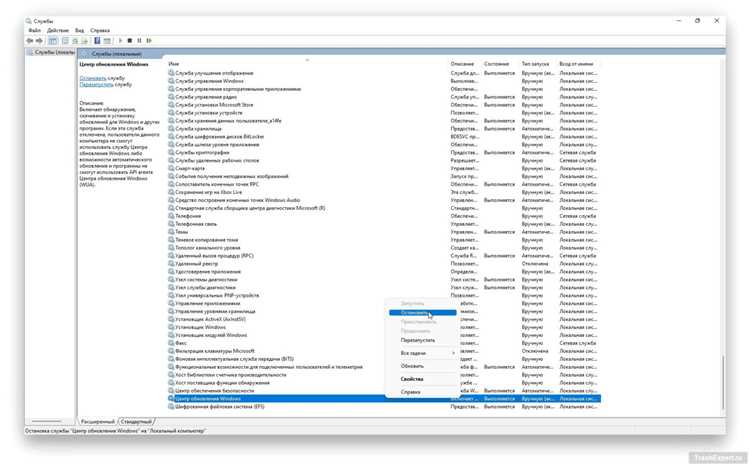Click the gear icon beside Телефония
The image size is (750, 466).
point(171,216)
